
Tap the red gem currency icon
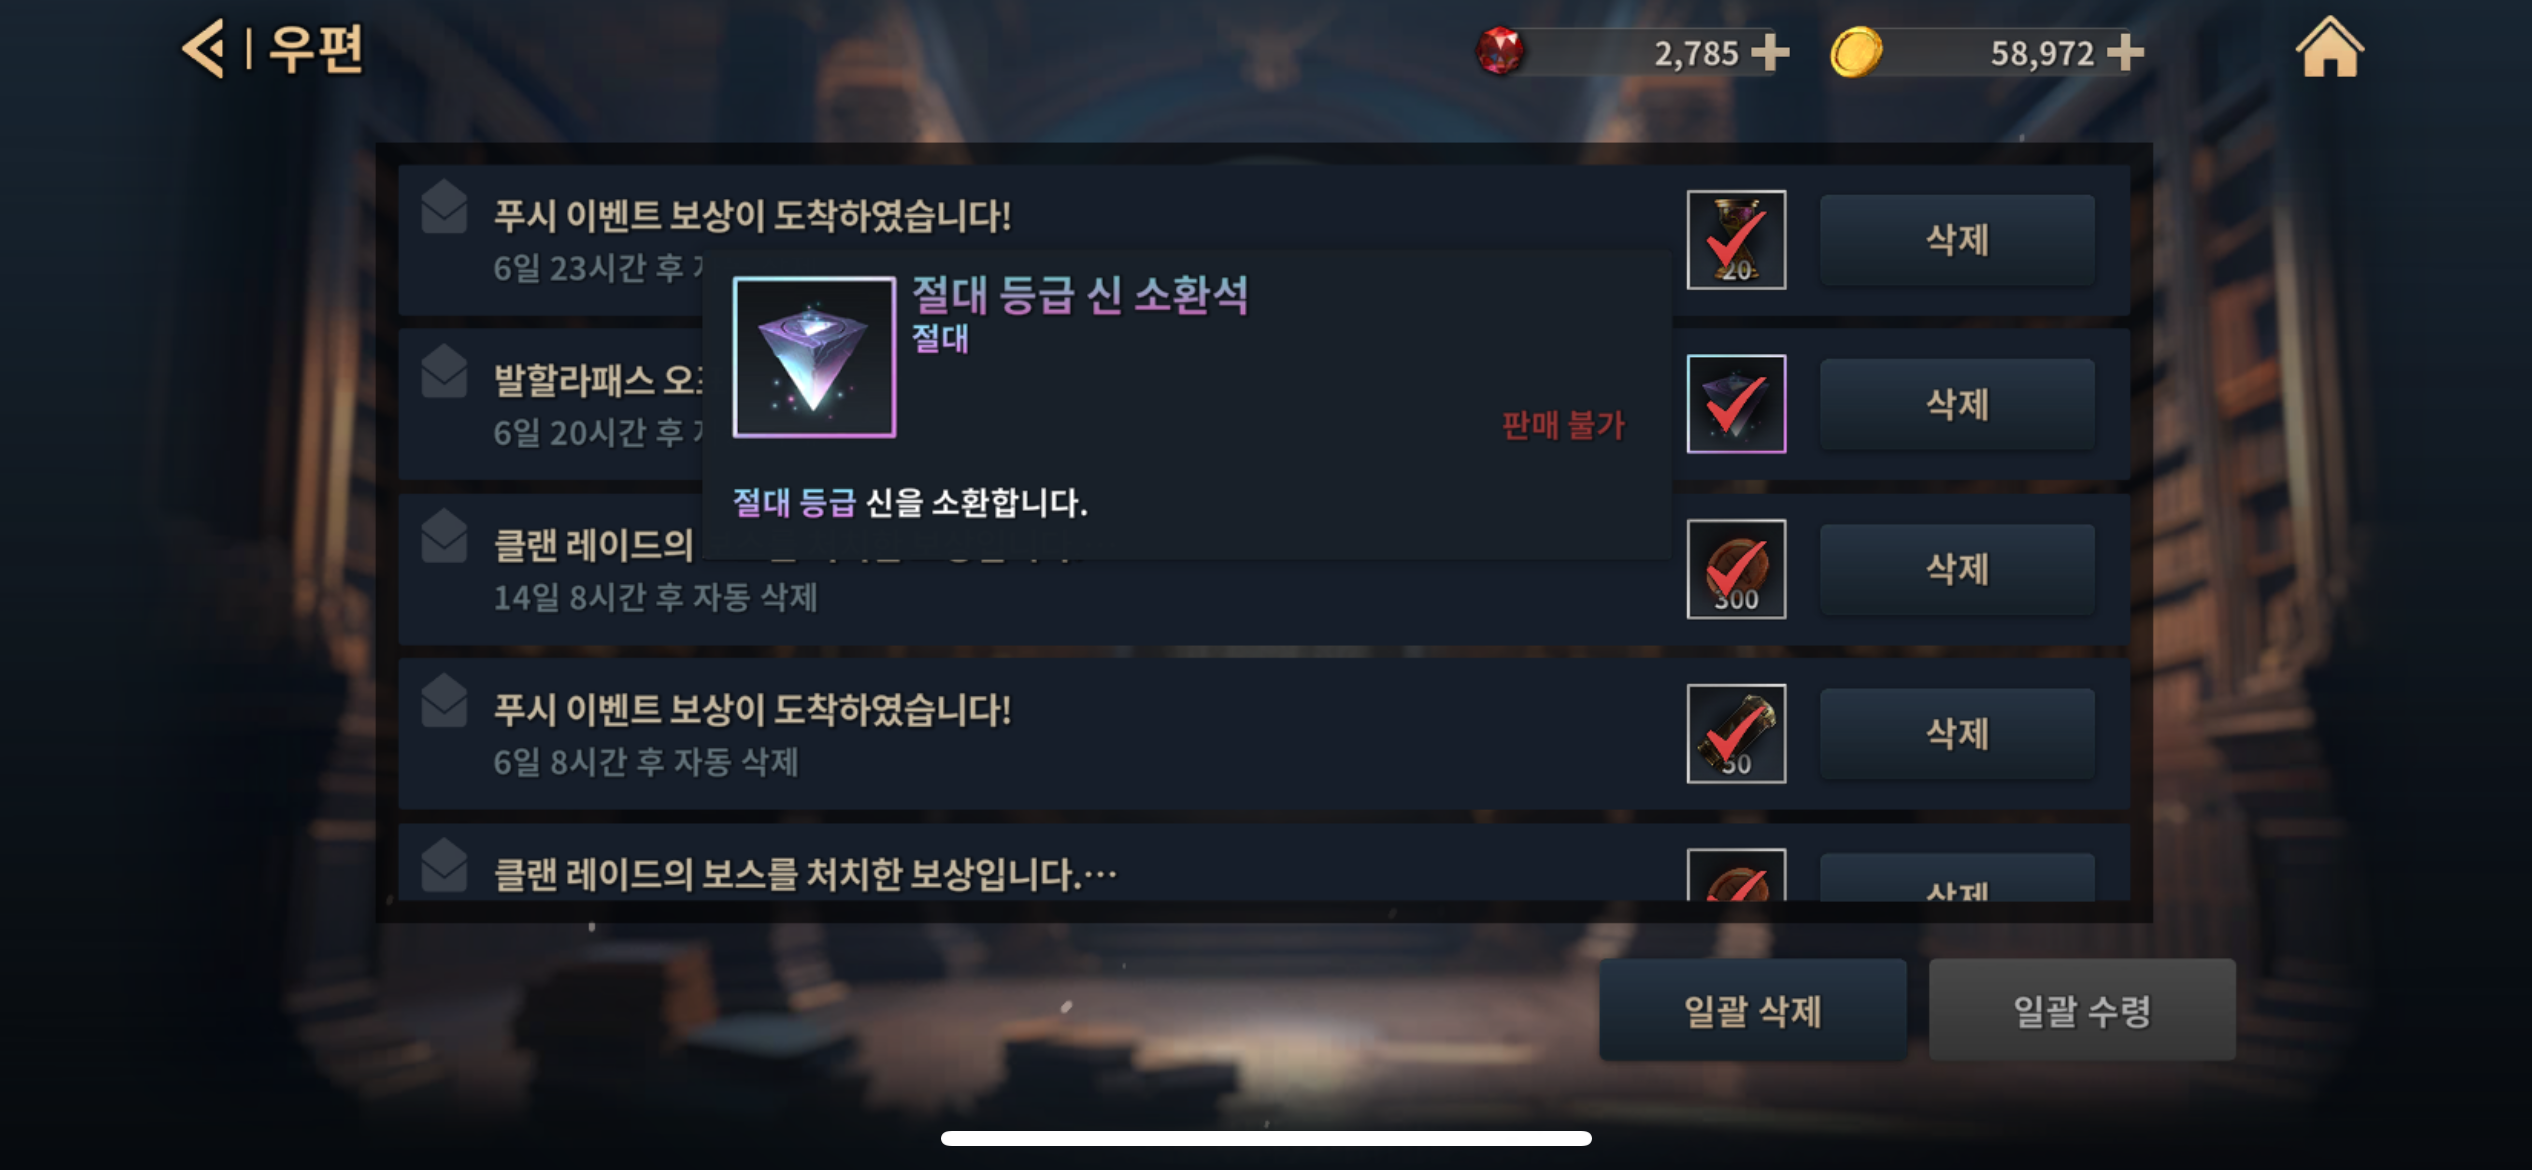[x=1500, y=51]
